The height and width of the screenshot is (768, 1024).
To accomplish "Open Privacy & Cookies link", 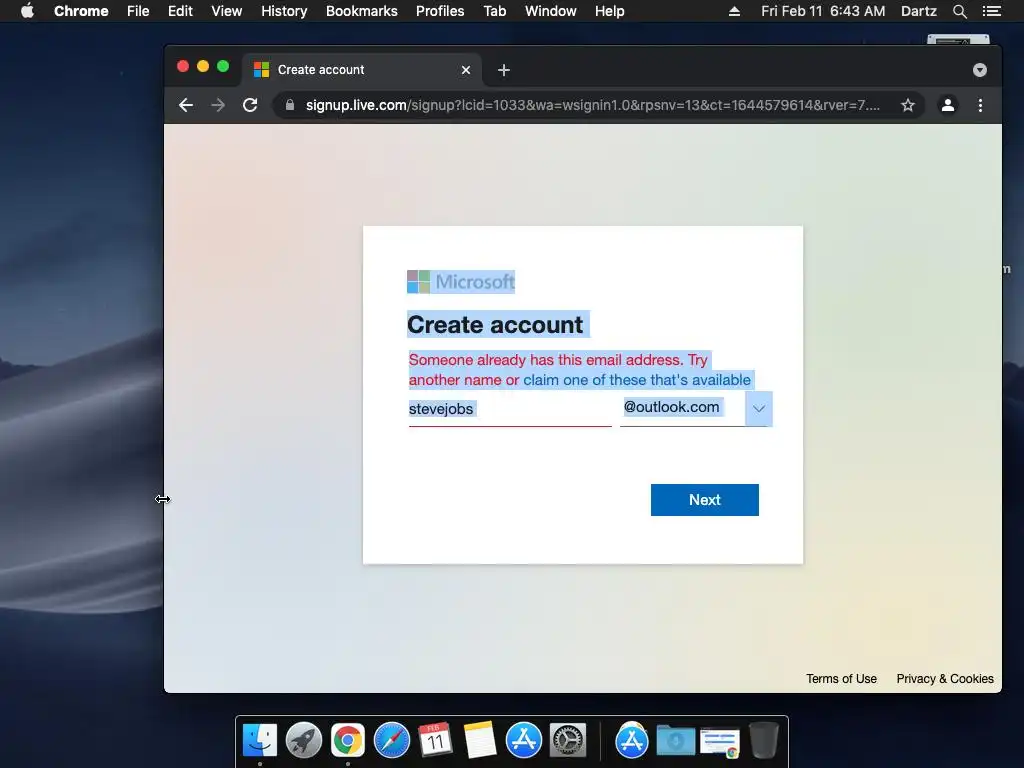I will coord(945,679).
